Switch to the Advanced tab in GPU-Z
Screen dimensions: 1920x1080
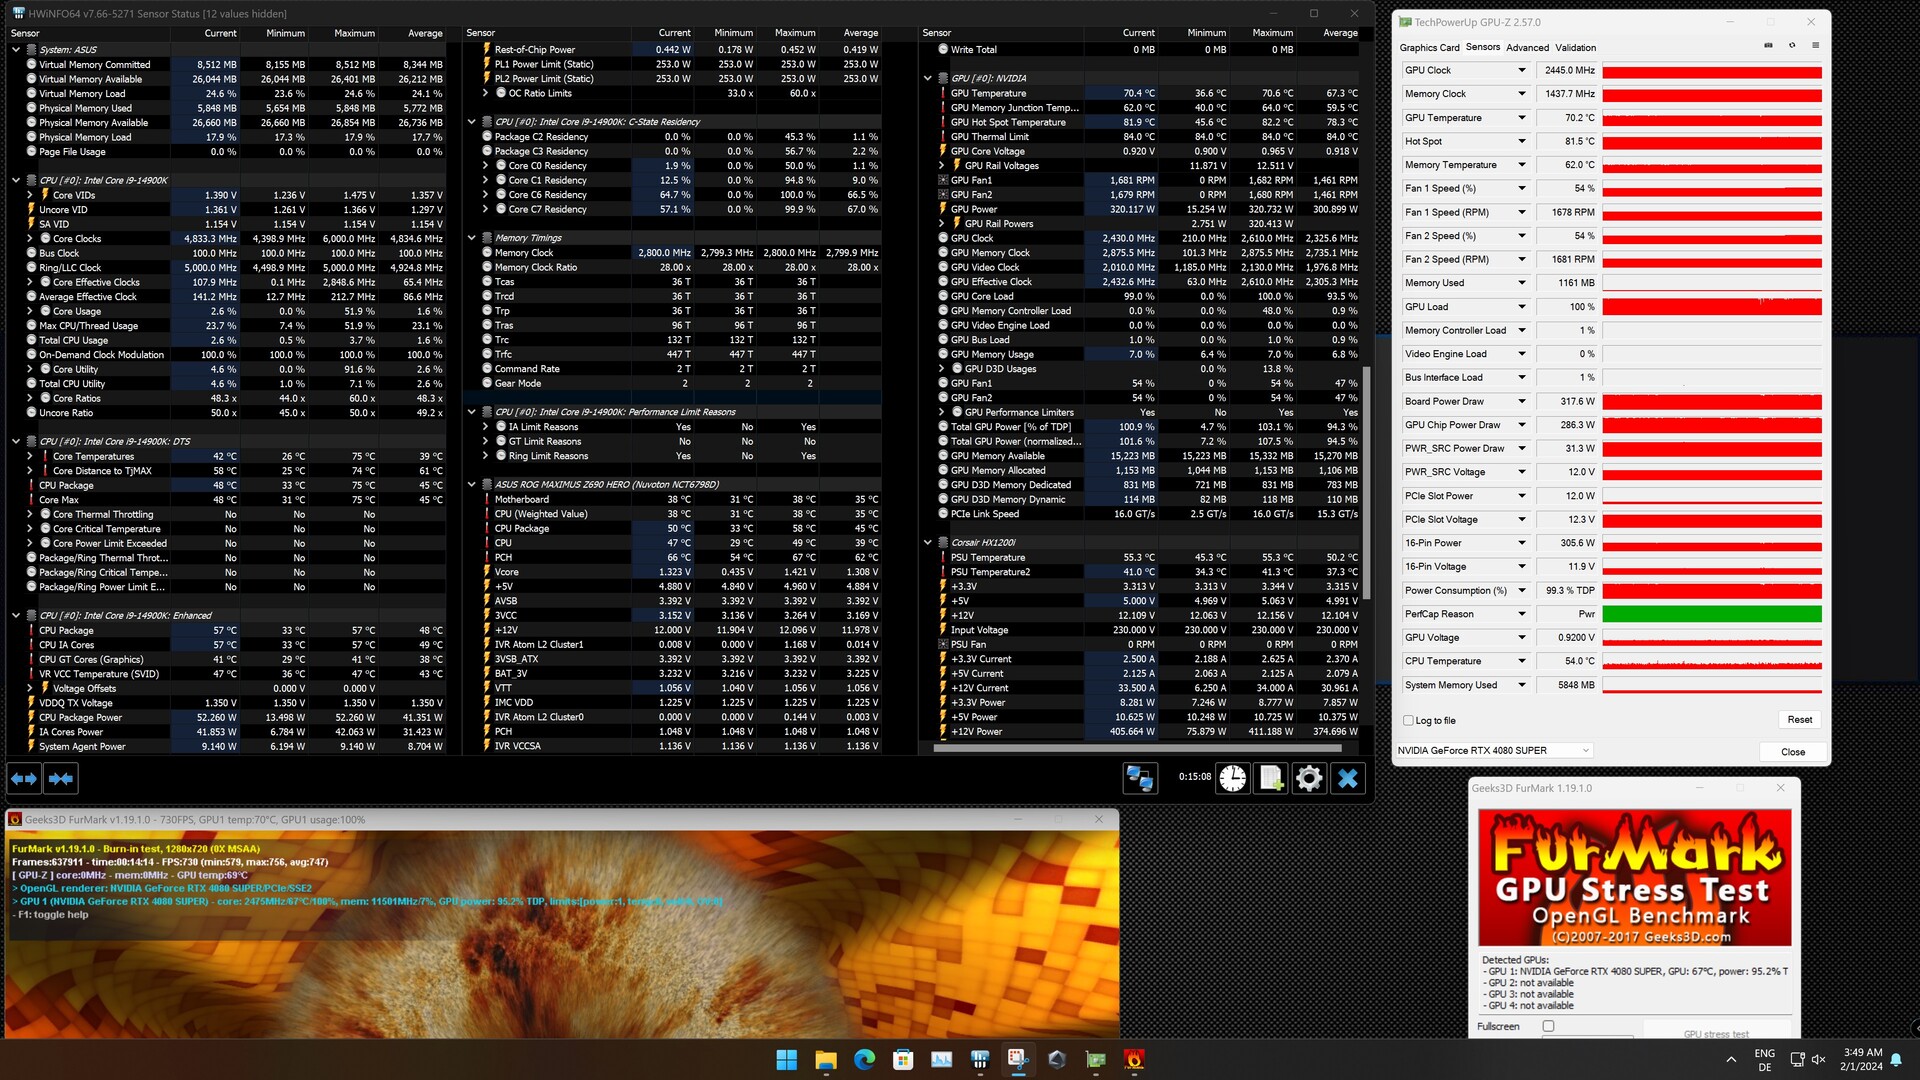pyautogui.click(x=1527, y=47)
